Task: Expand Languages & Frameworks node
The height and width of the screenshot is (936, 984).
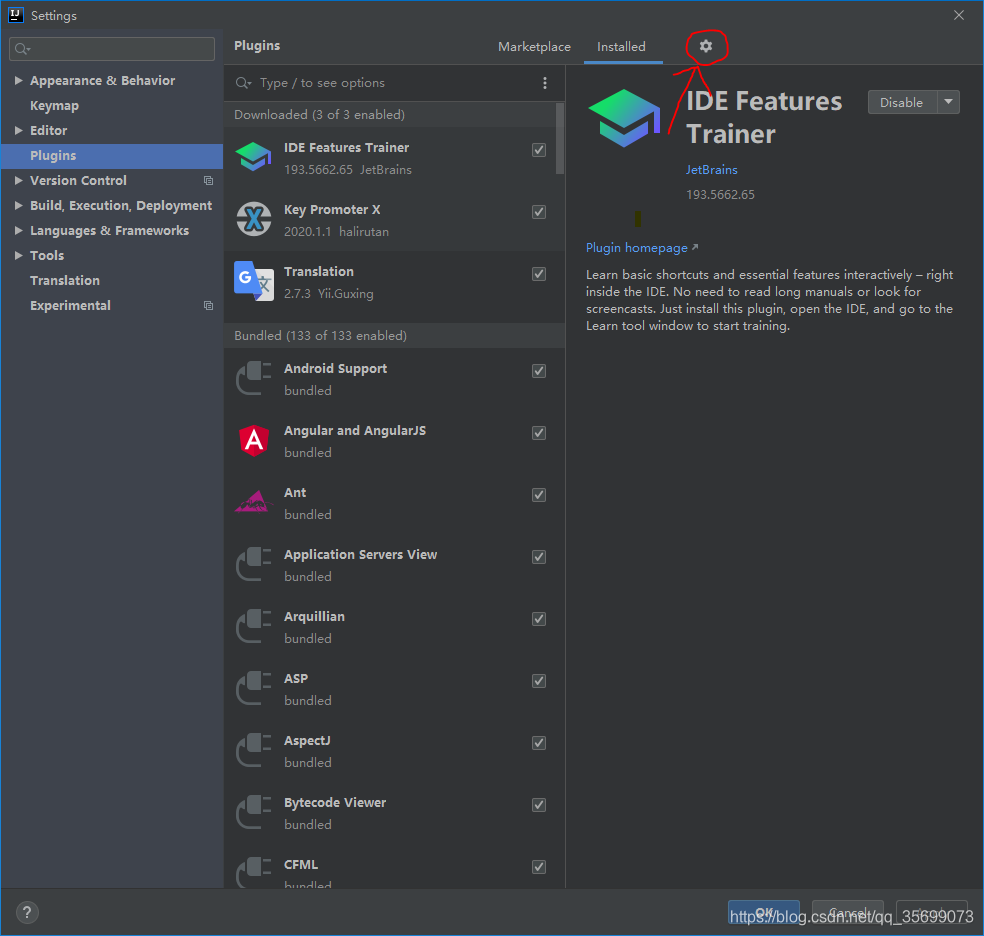Action: [18, 231]
